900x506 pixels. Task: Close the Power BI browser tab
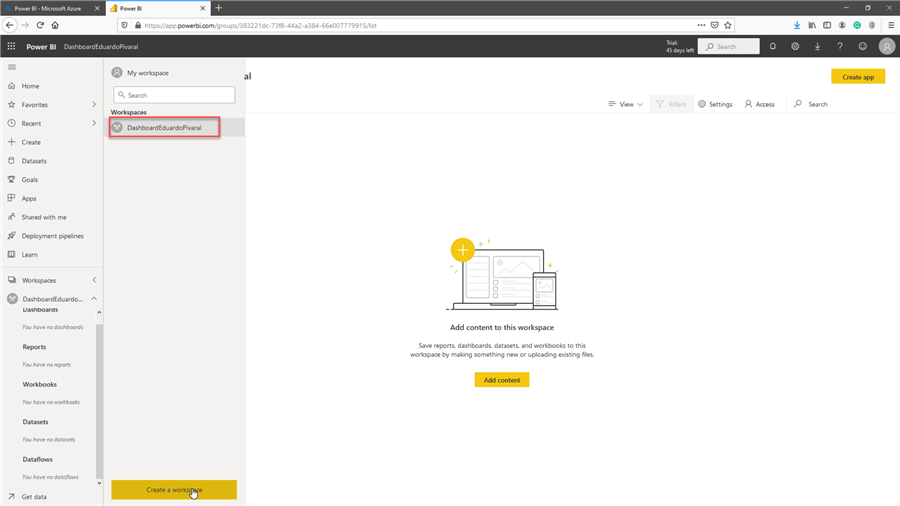coord(203,9)
